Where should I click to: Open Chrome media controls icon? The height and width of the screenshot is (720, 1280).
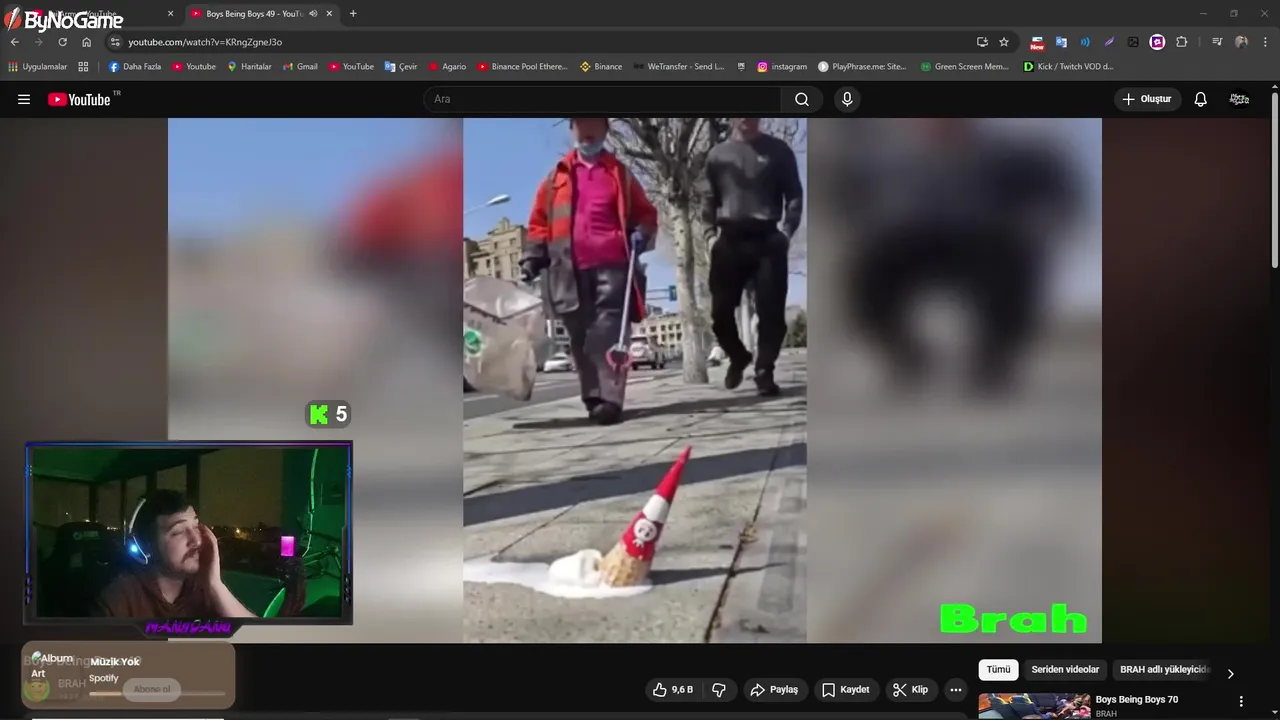[1217, 42]
